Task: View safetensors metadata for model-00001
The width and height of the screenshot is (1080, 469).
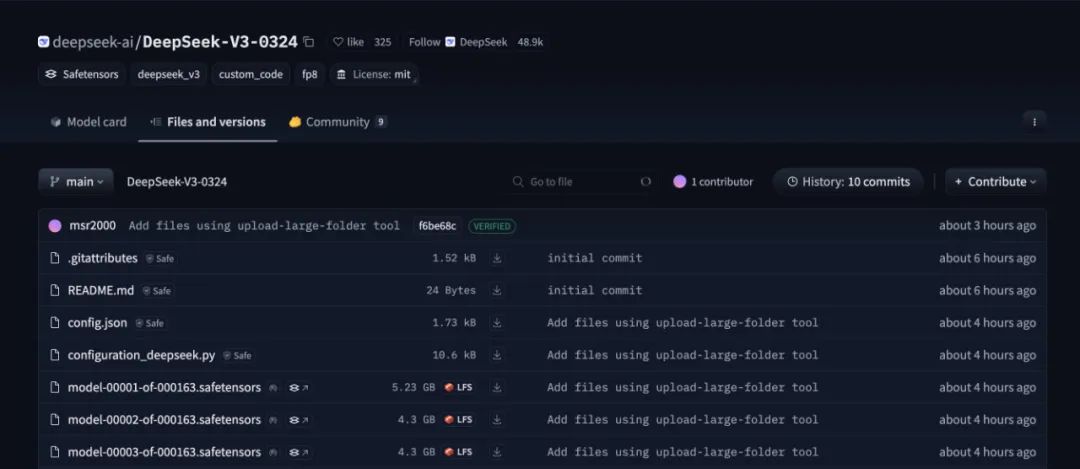Action: click(298, 388)
